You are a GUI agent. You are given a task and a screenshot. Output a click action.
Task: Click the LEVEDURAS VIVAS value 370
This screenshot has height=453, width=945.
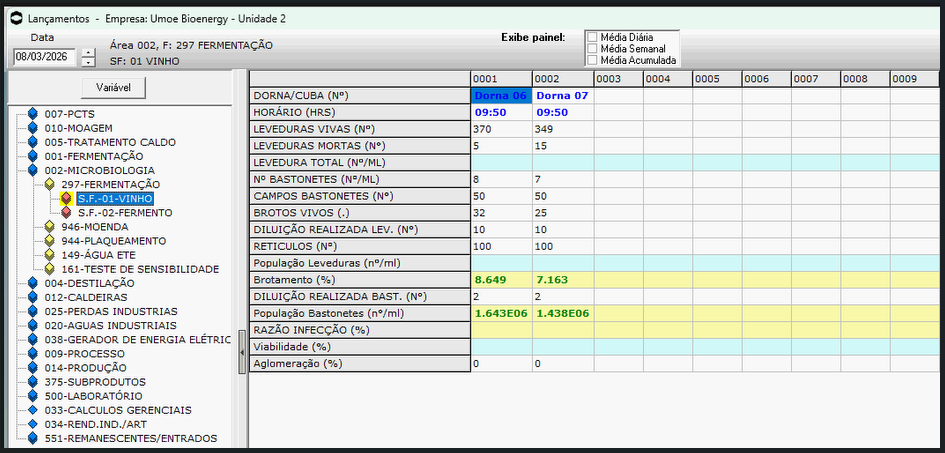click(501, 129)
